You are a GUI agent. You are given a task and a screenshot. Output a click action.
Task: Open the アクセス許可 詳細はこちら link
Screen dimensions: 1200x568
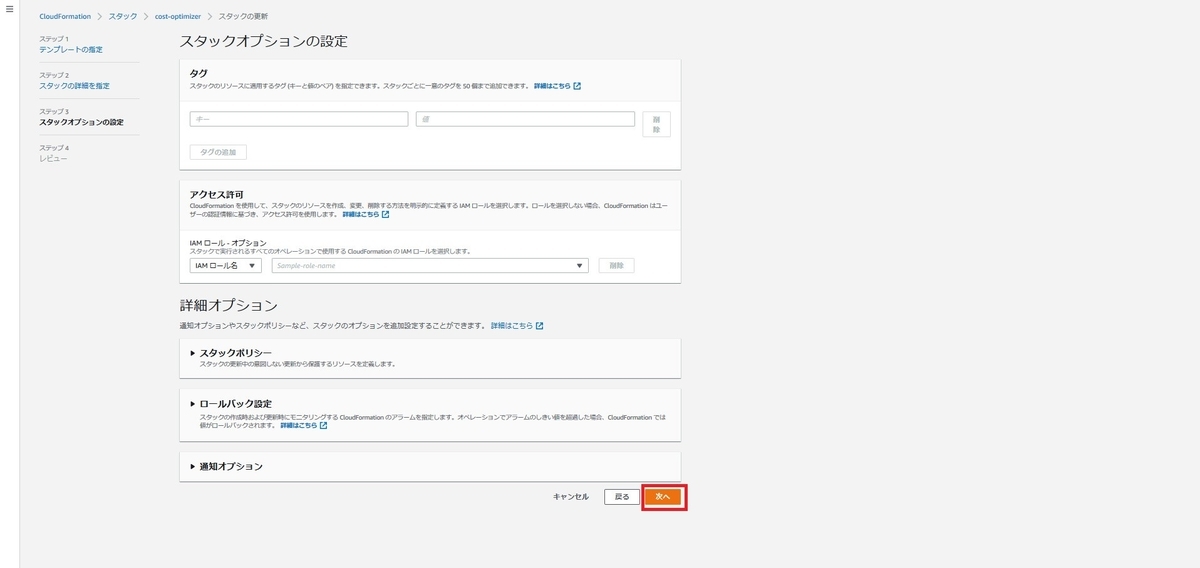(366, 214)
